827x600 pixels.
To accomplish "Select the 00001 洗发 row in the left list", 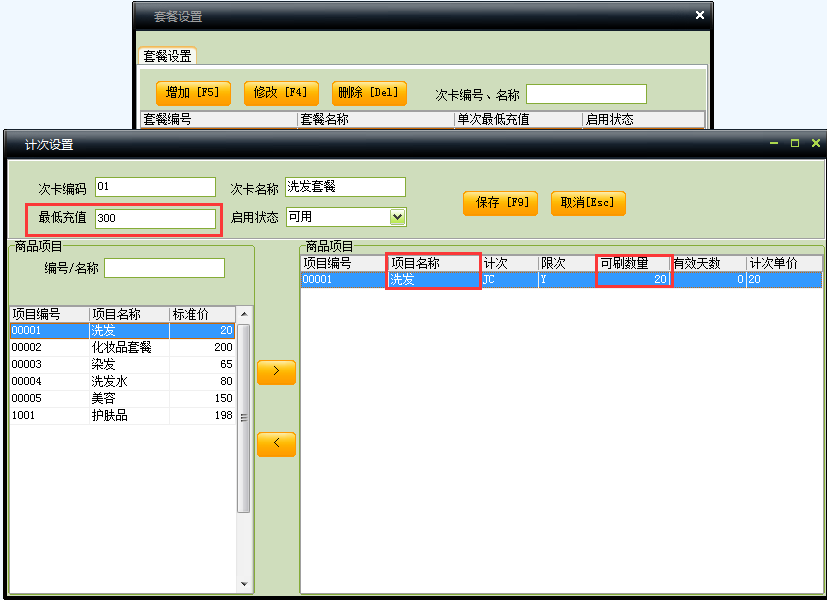I will (122, 331).
